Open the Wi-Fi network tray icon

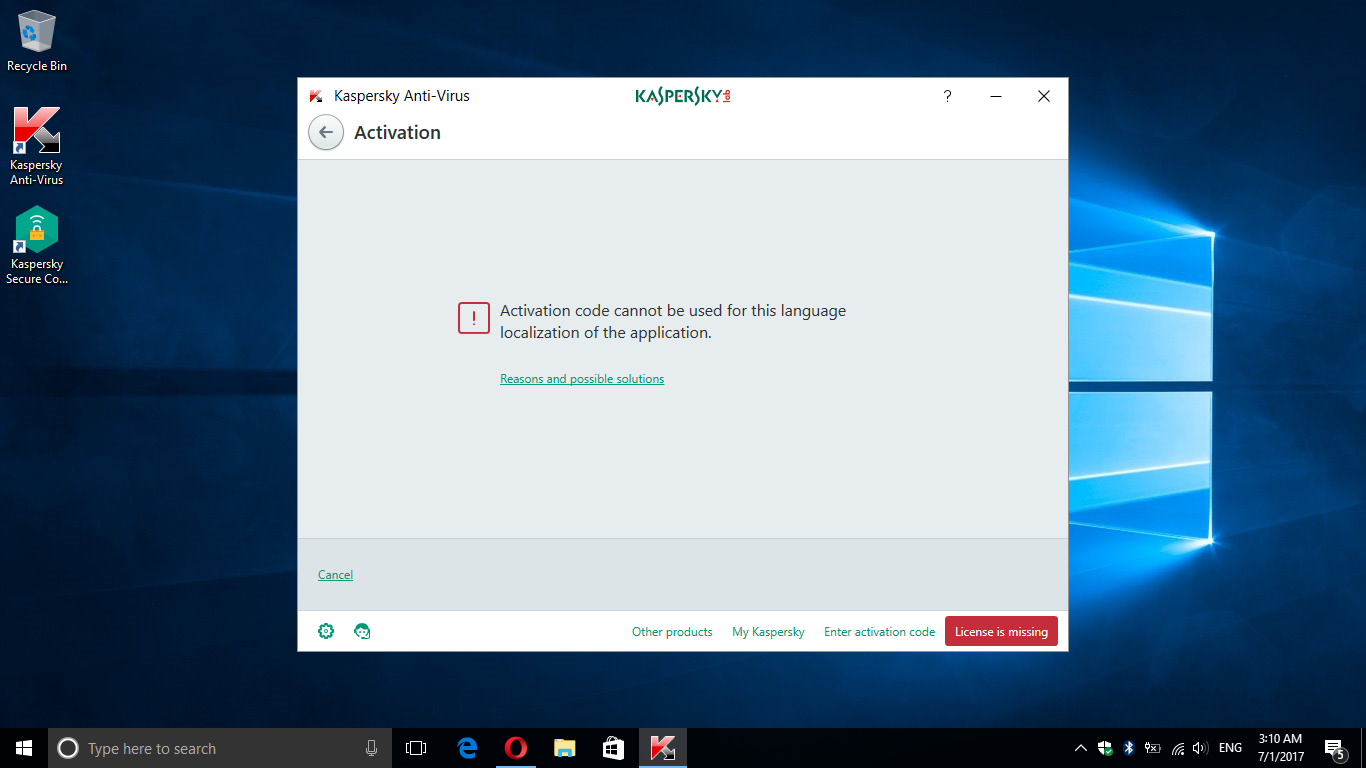1178,748
